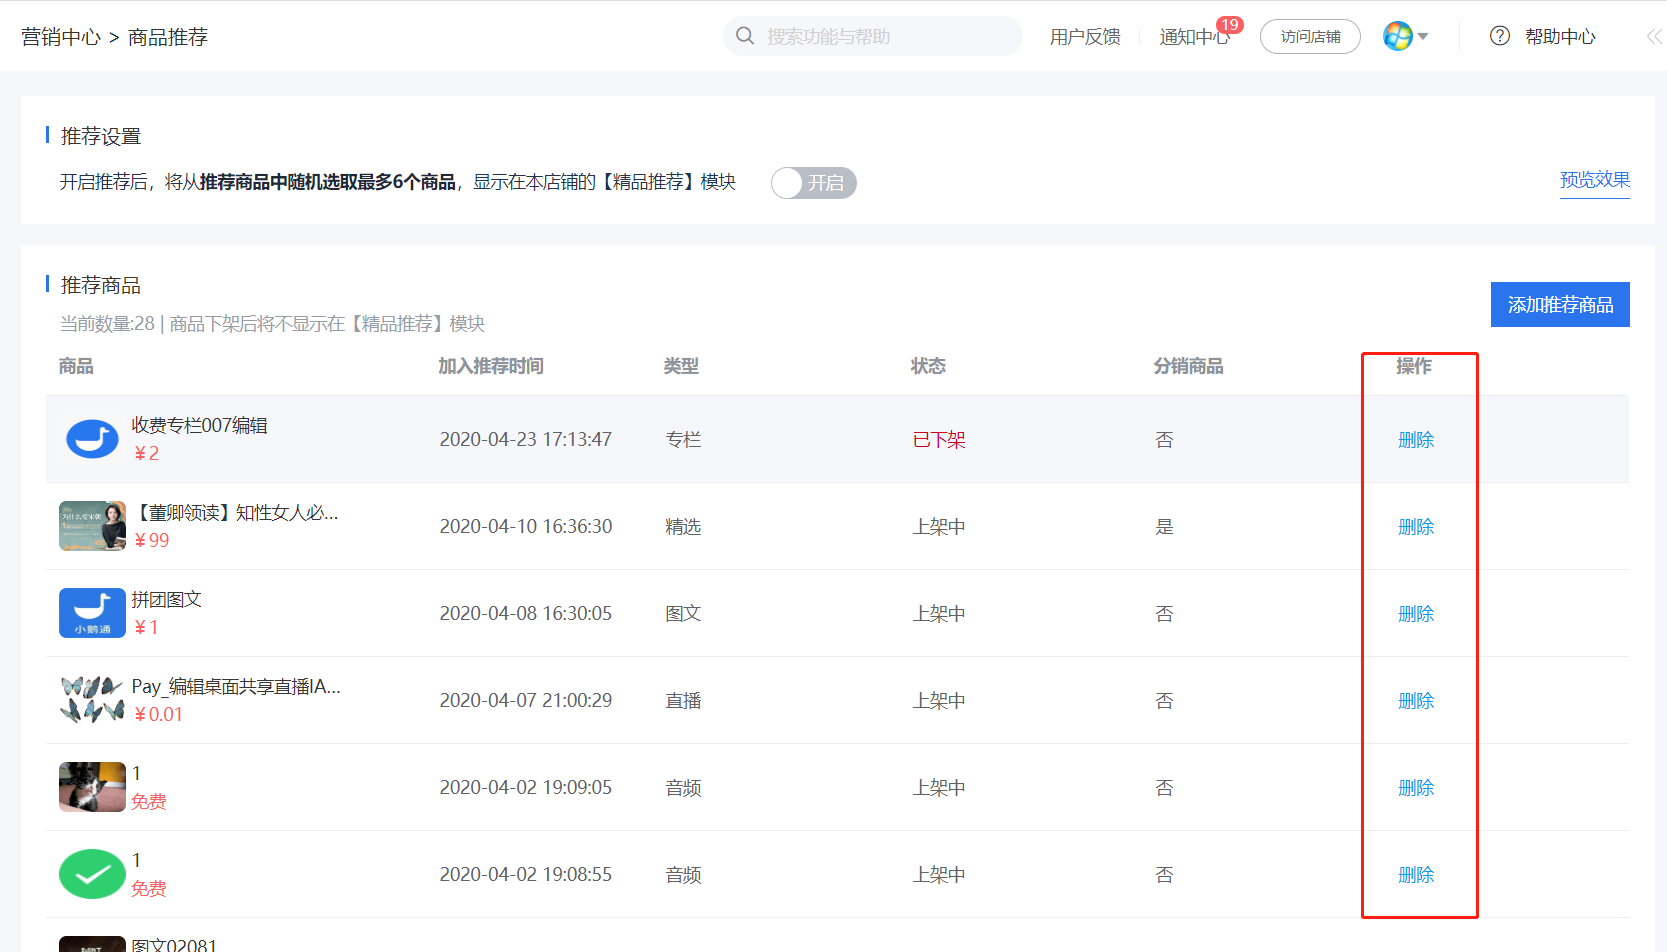Image resolution: width=1667 pixels, height=952 pixels.
Task: Open 预览效果 link
Action: (x=1595, y=180)
